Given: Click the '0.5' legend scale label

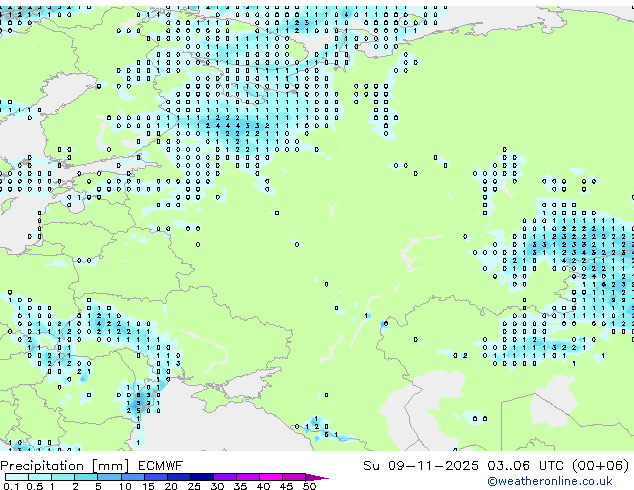Looking at the screenshot, I should 34,486.
